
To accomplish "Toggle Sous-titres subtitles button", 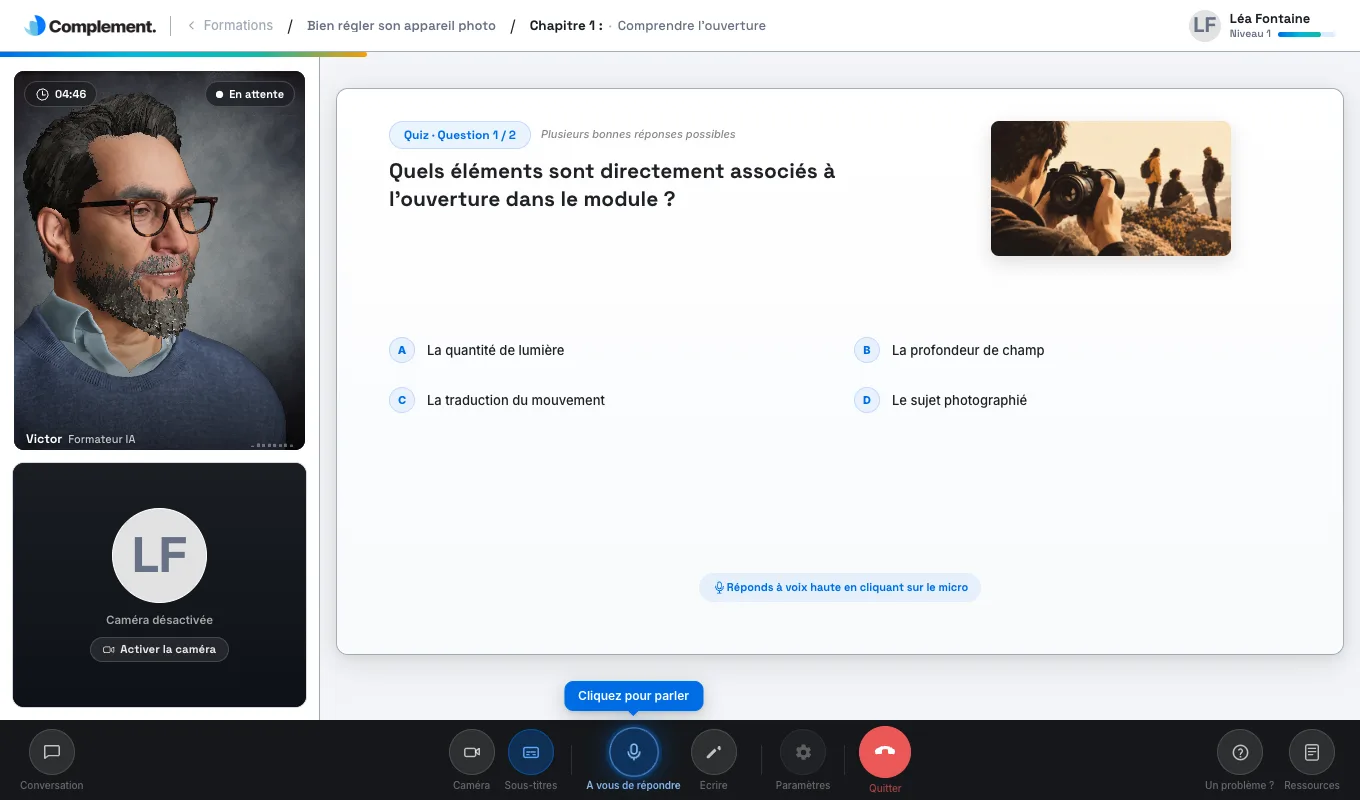I will click(531, 752).
